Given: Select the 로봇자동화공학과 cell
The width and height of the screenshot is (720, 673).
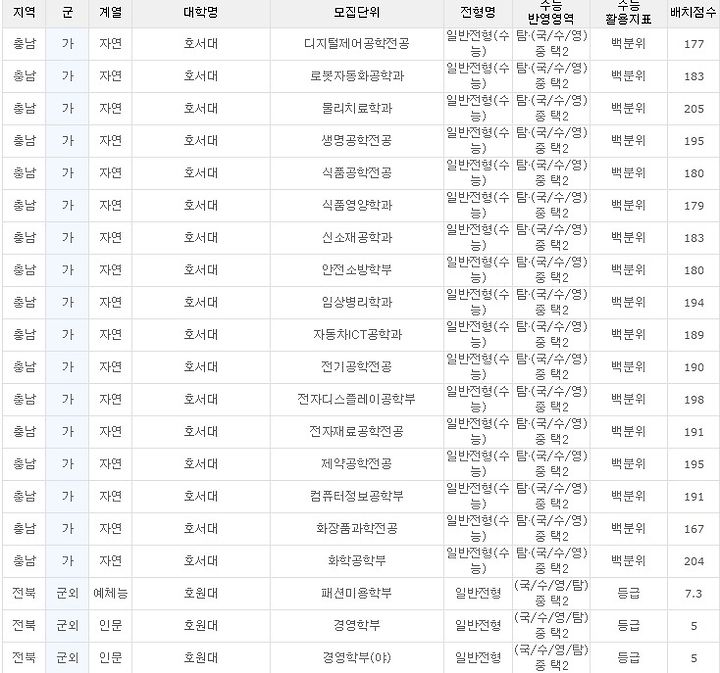Looking at the screenshot, I should (357, 76).
